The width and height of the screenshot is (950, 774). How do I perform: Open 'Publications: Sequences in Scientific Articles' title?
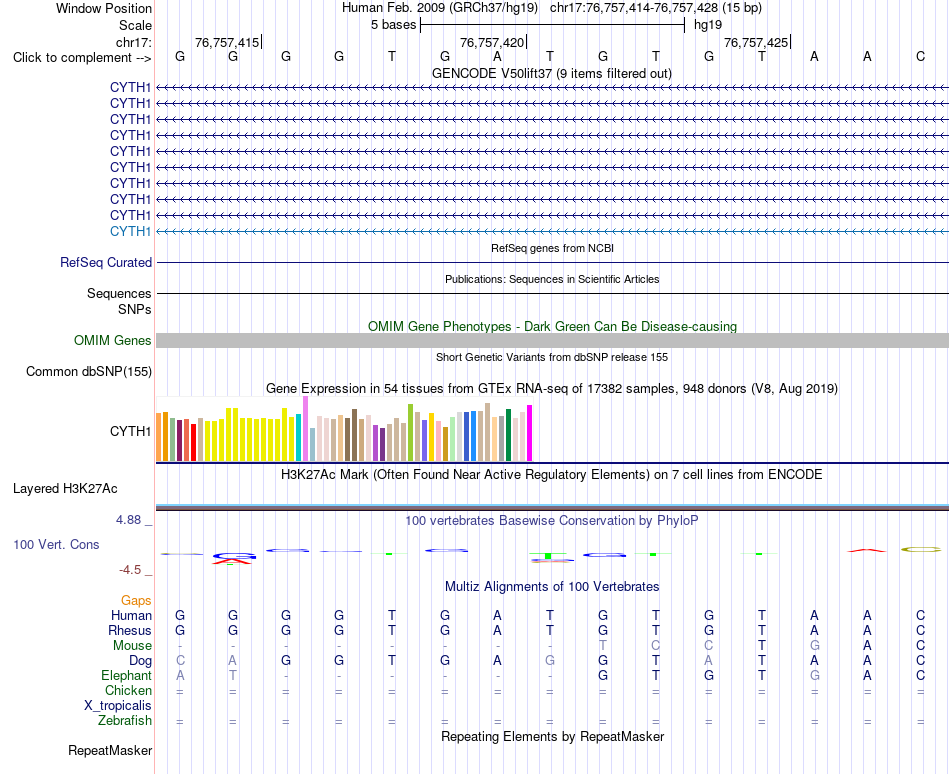552,279
